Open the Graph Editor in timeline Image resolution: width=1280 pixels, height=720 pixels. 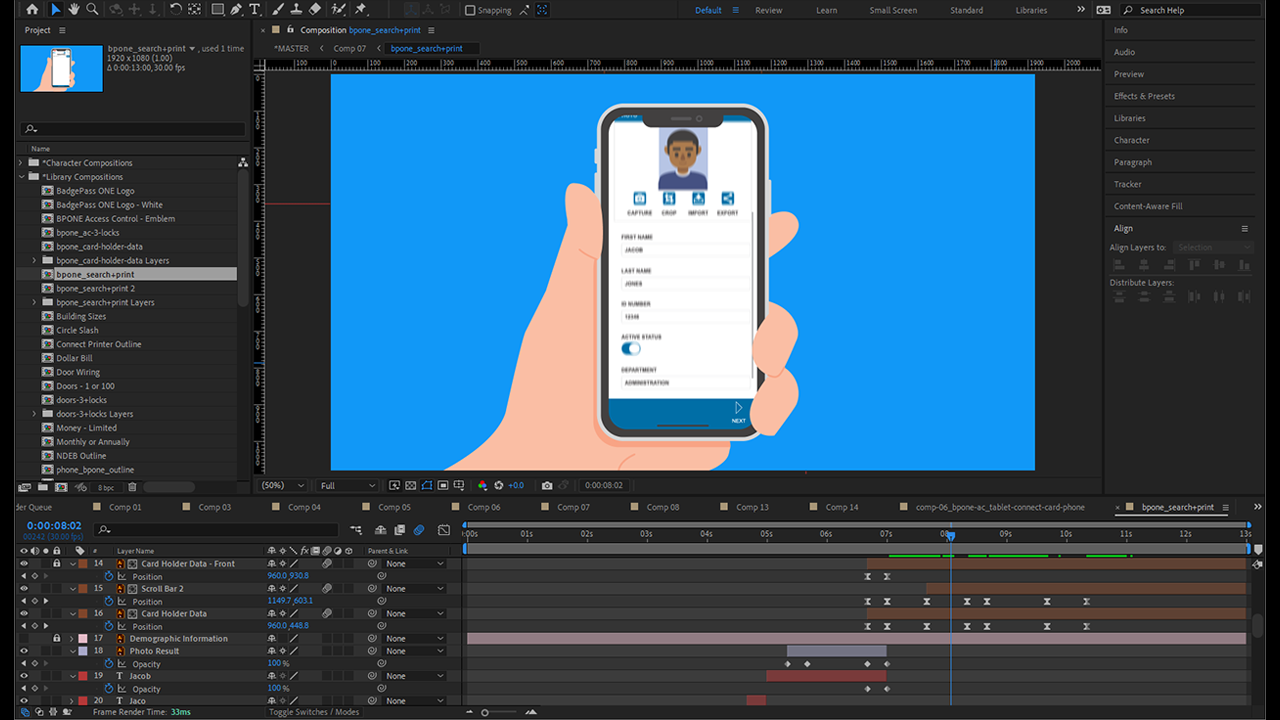tap(444, 530)
